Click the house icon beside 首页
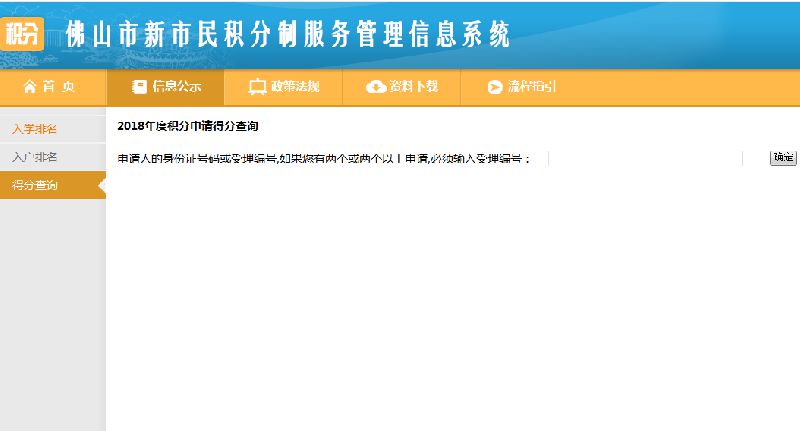The image size is (800, 431). (29, 87)
